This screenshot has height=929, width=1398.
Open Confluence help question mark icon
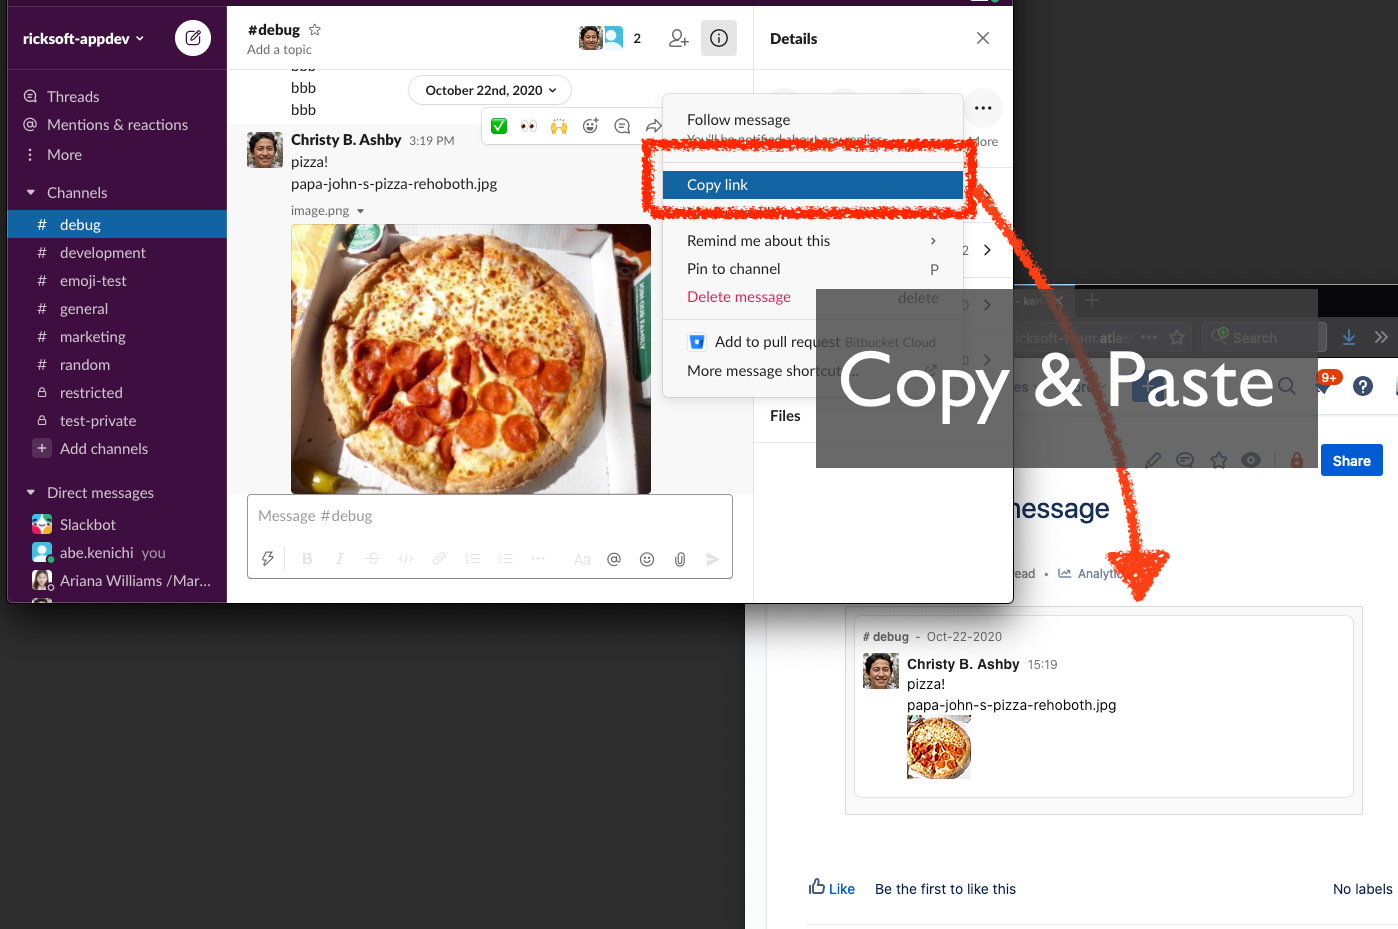[1363, 386]
